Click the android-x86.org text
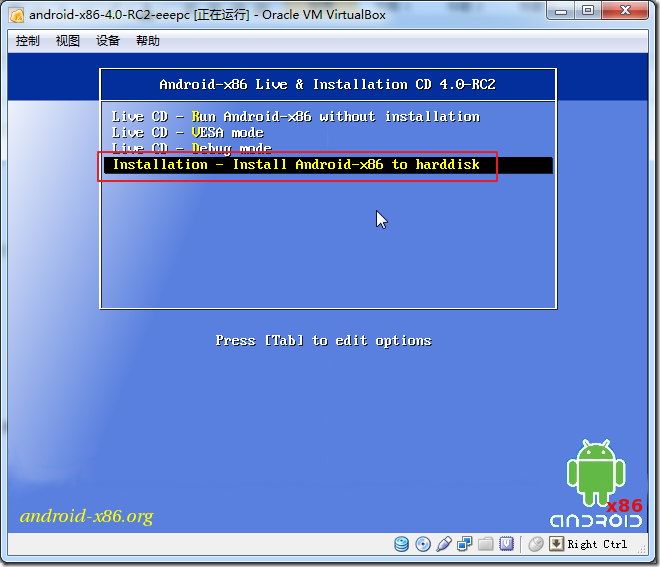 87,516
